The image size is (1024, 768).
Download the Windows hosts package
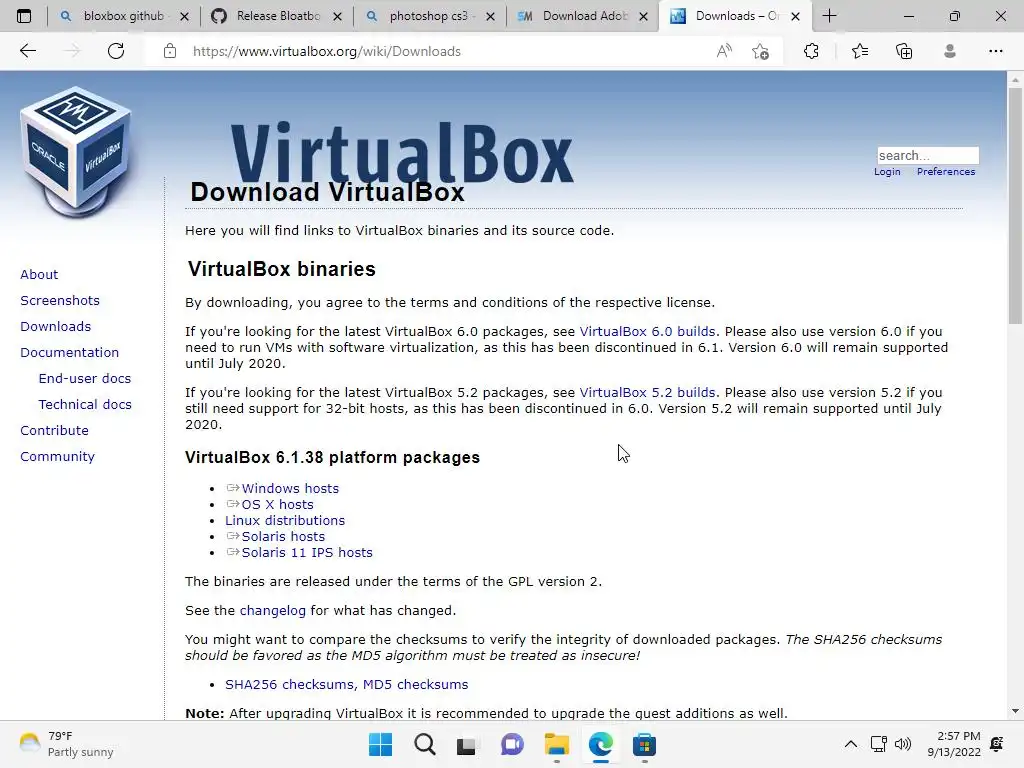click(290, 488)
